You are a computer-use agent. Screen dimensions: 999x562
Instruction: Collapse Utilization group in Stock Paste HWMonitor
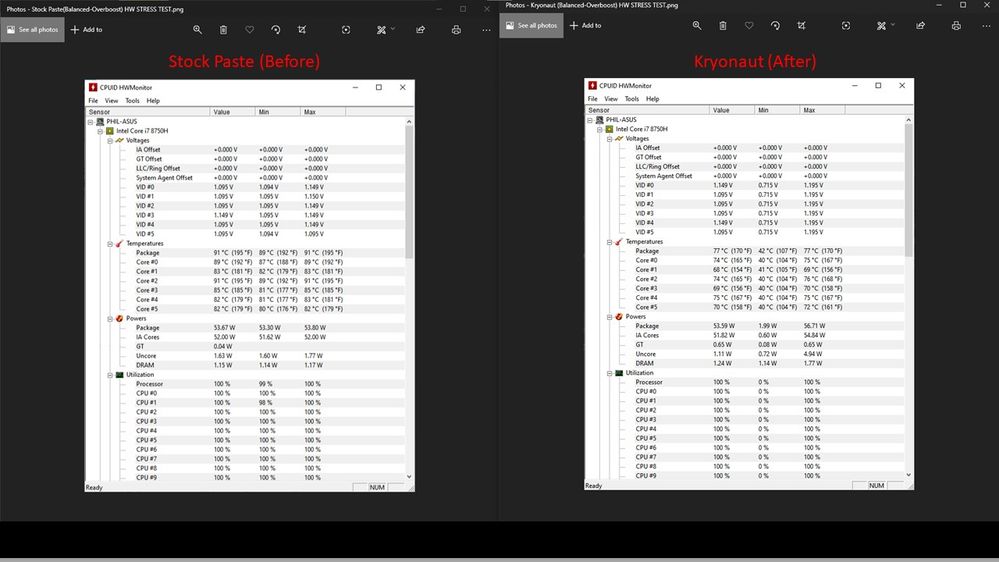coord(110,375)
